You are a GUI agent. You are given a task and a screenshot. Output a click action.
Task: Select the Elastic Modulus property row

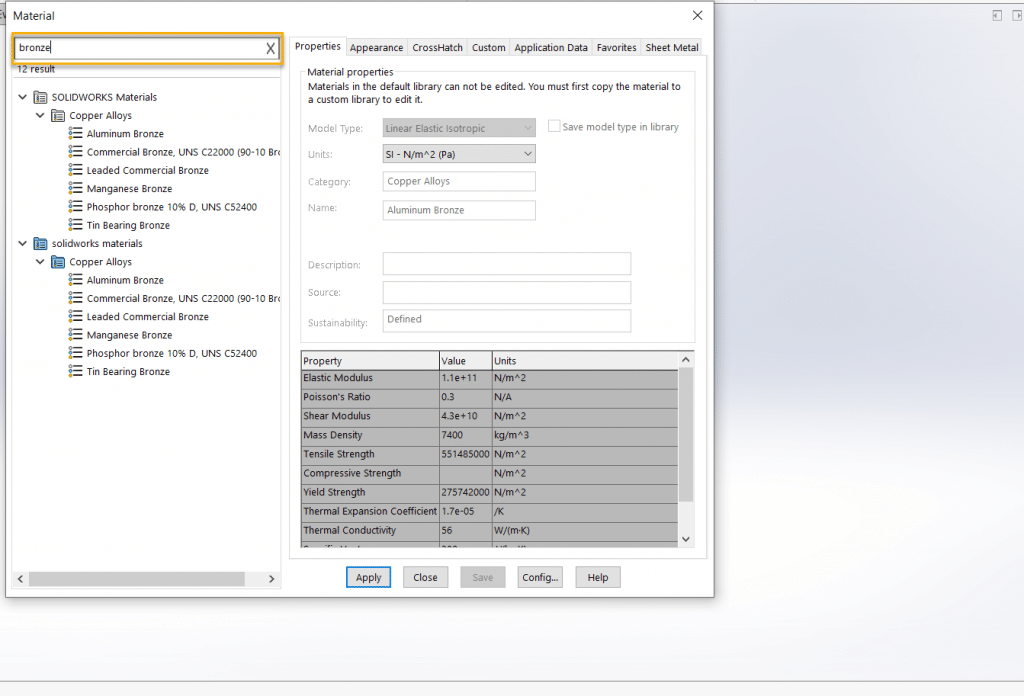pyautogui.click(x=490, y=378)
